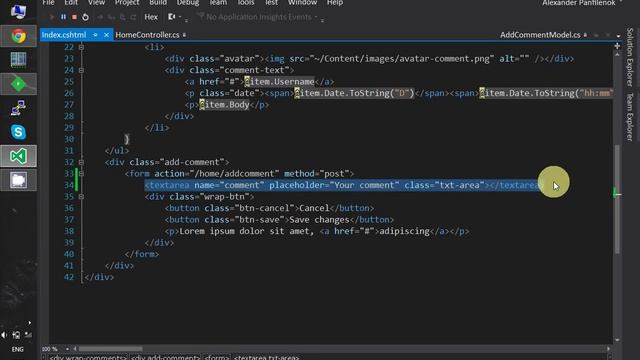The width and height of the screenshot is (640, 360).
Task: Open the Team menu
Action: click(x=218, y=3)
